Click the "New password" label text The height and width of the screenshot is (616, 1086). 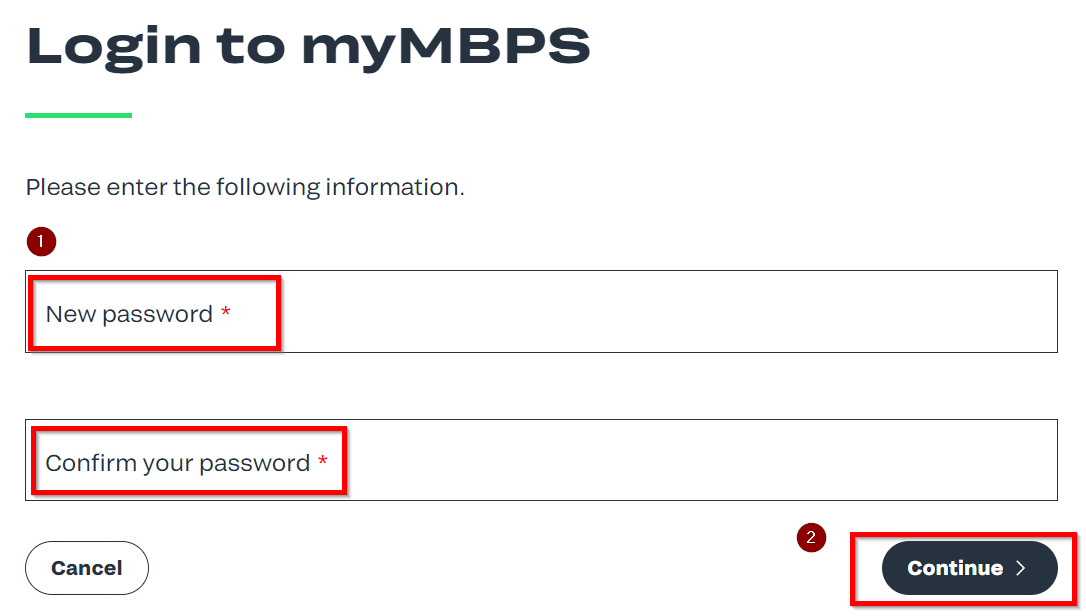(129, 314)
